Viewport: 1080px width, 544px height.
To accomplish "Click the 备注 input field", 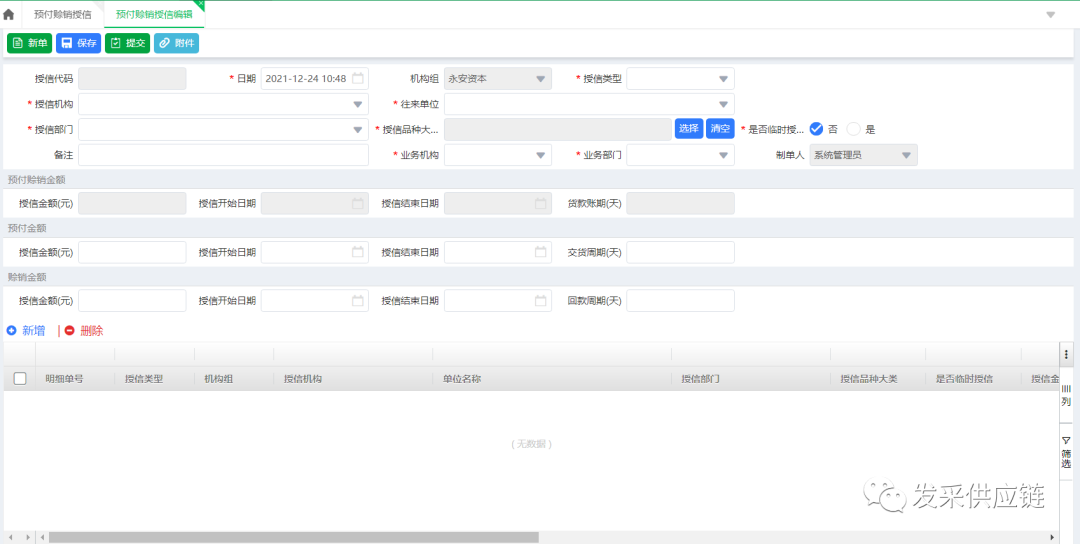I will (223, 155).
